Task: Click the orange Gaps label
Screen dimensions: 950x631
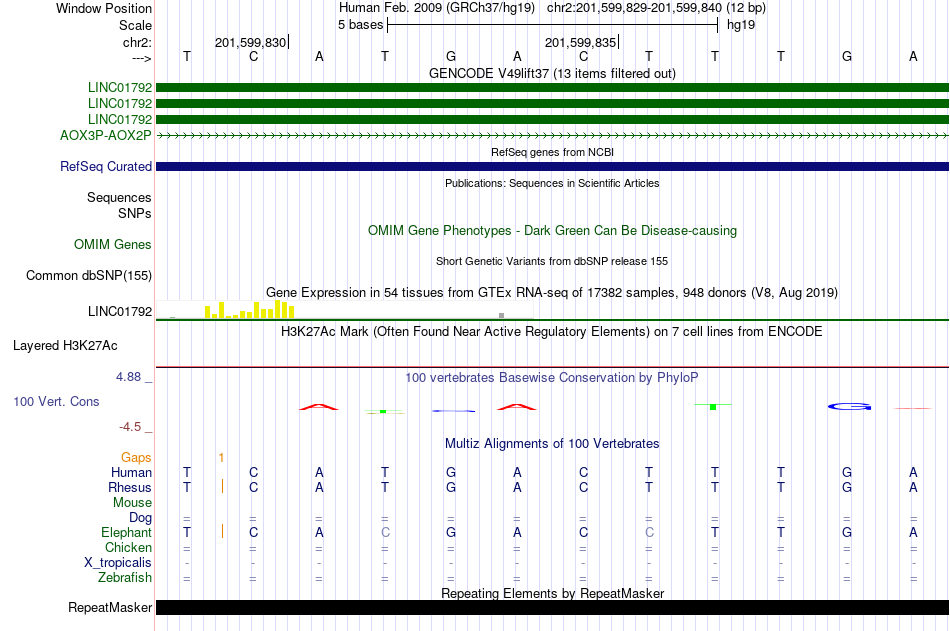Action: [x=136, y=457]
